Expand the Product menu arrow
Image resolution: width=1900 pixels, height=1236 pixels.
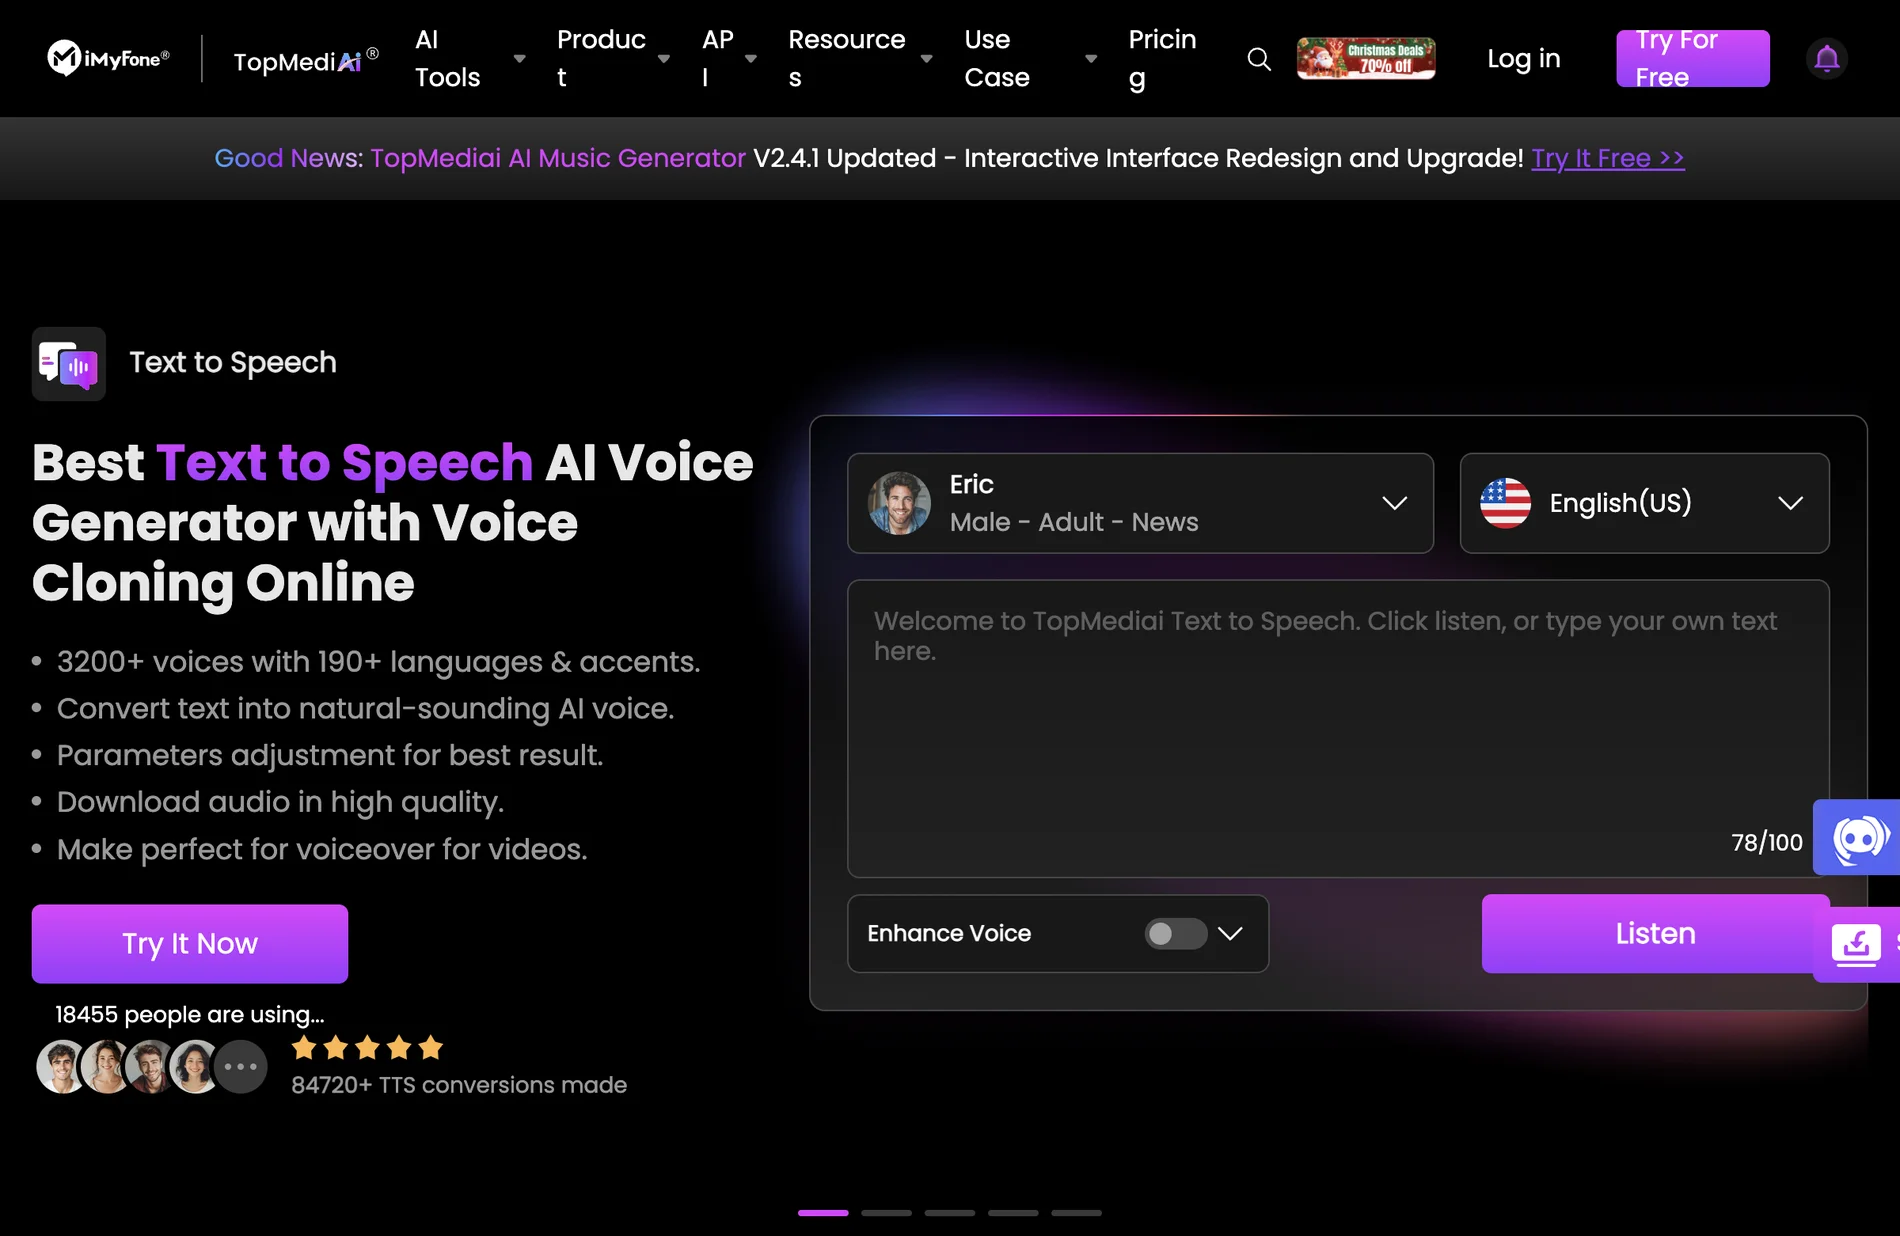tap(663, 59)
